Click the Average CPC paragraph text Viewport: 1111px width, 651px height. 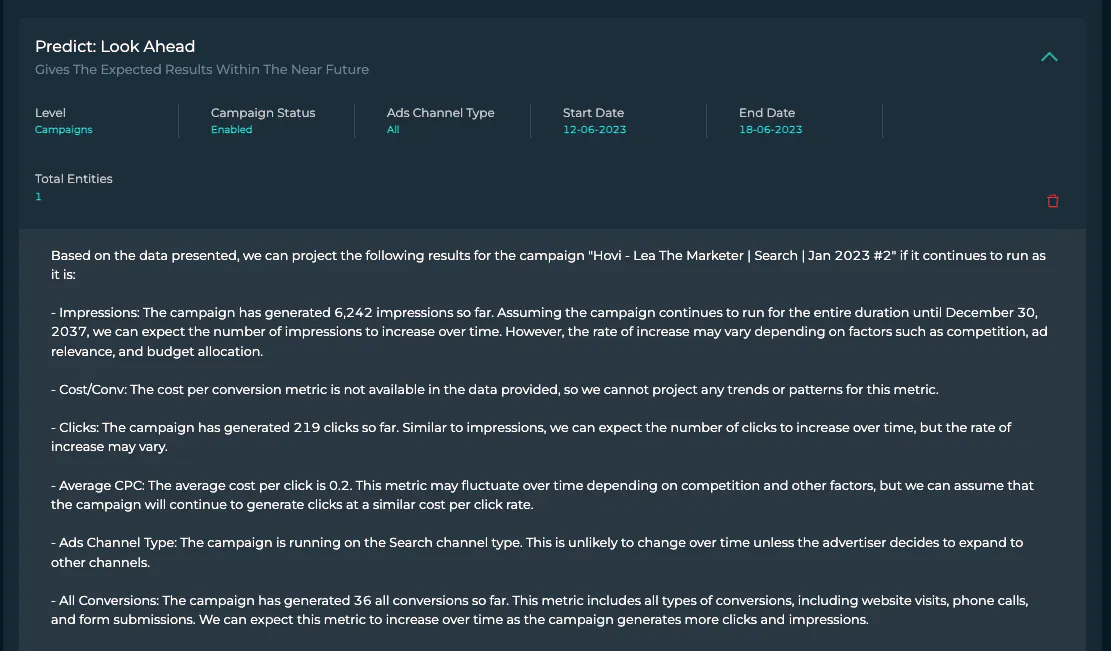542,495
